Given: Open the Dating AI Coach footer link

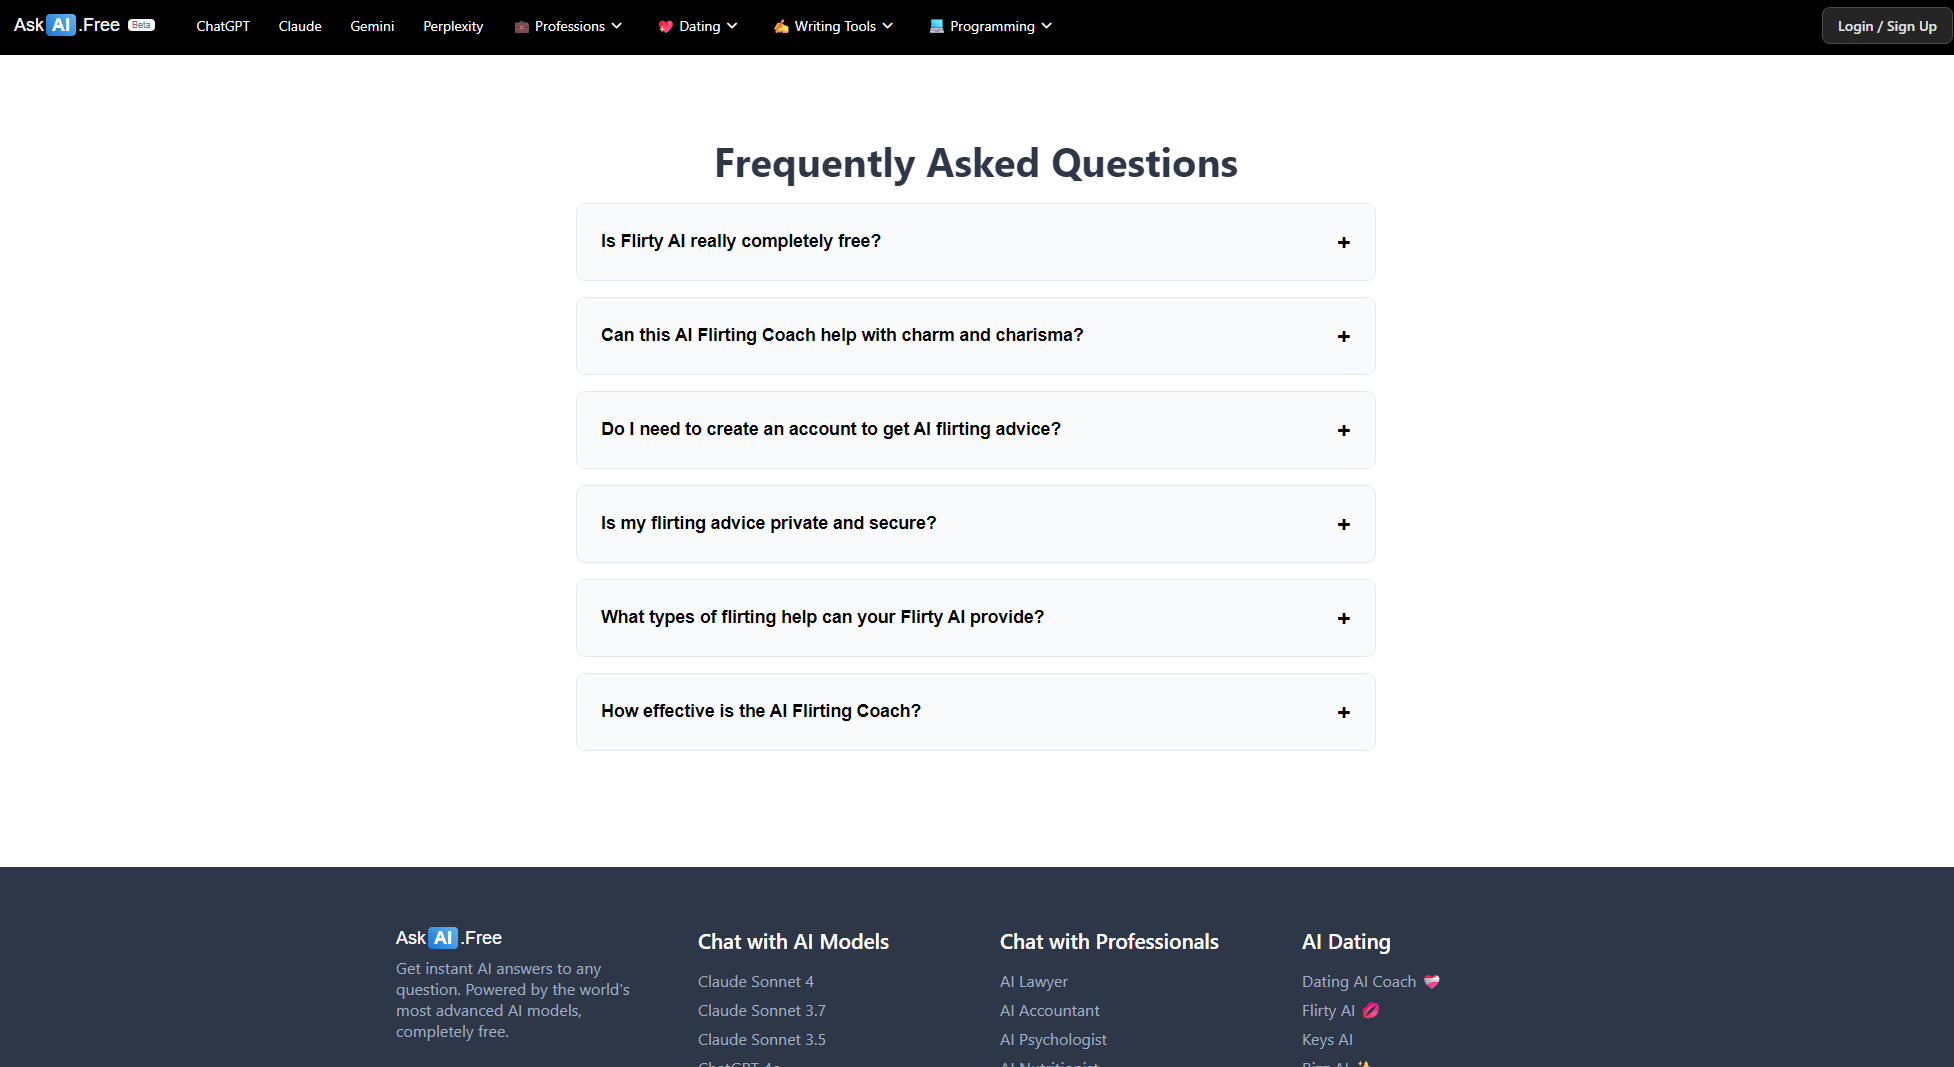Looking at the screenshot, I should 1358,982.
